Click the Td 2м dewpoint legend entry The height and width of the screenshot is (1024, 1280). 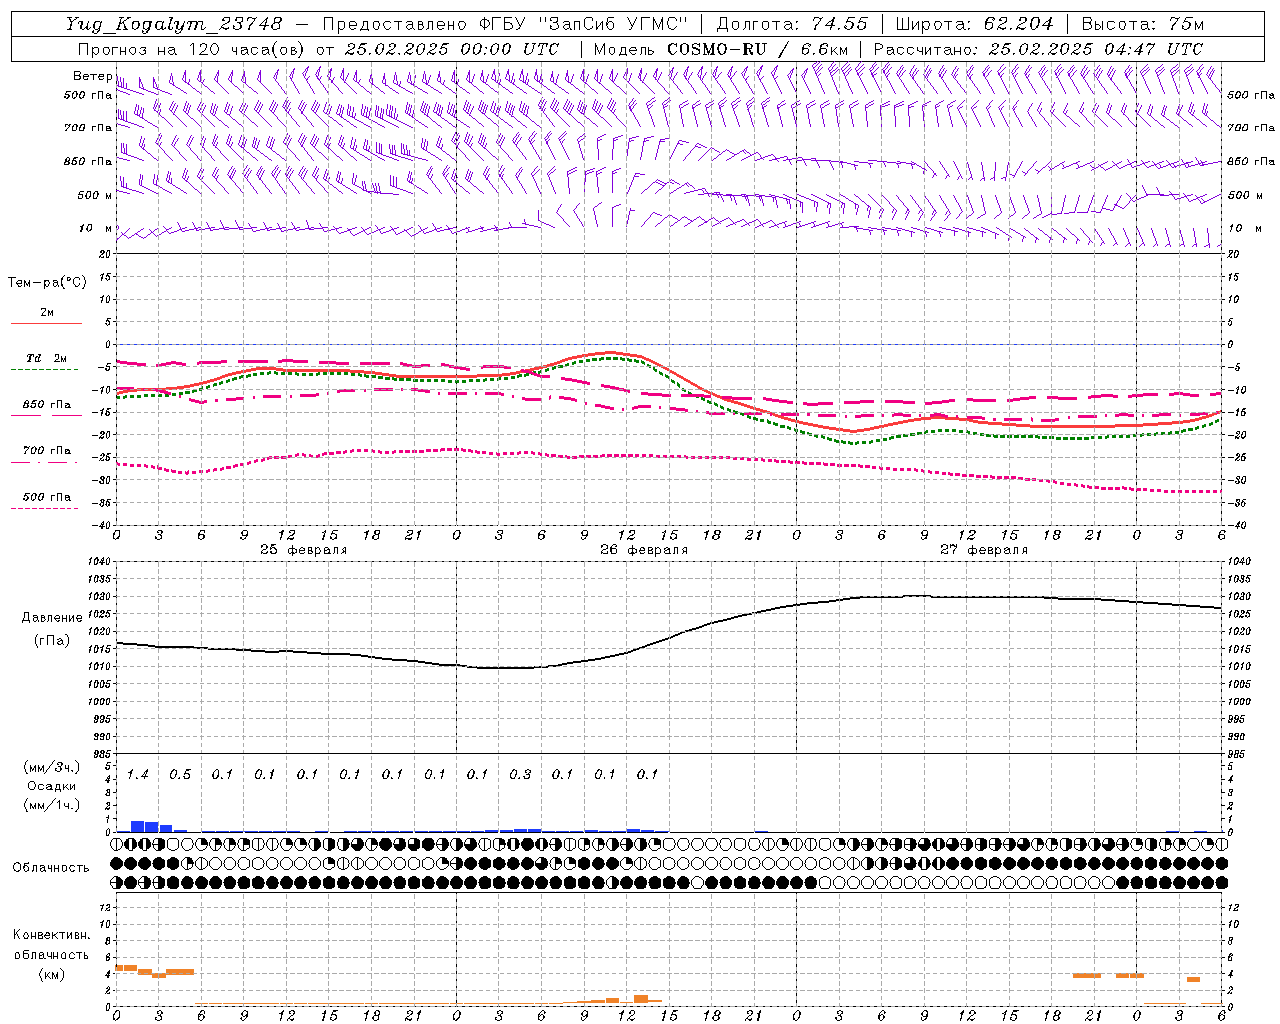(46, 358)
